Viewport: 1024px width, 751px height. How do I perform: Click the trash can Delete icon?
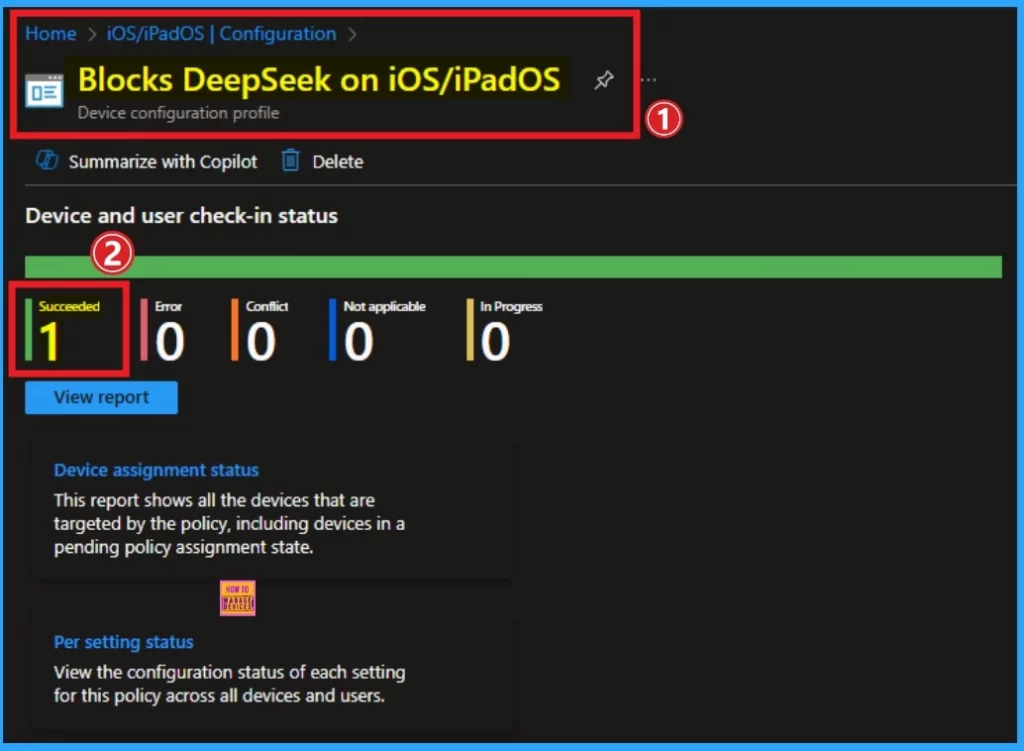click(290, 160)
